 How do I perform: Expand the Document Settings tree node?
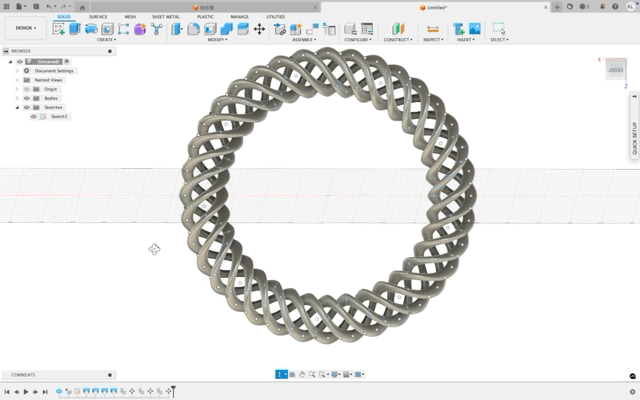point(17,71)
